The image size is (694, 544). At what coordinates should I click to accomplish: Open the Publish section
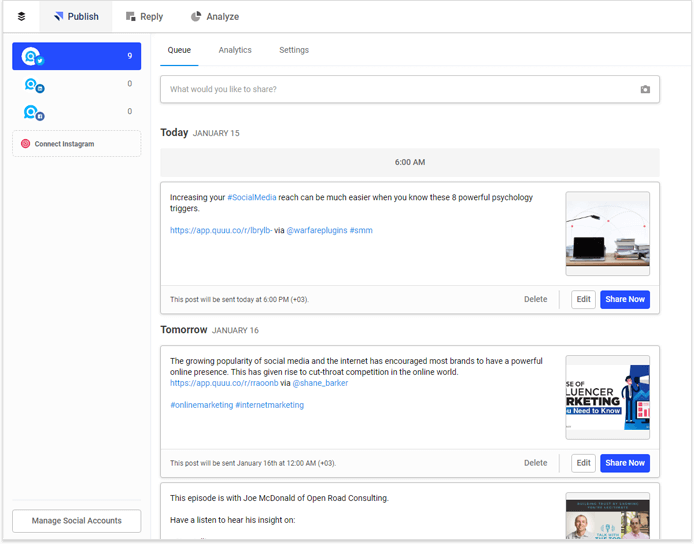coord(76,16)
